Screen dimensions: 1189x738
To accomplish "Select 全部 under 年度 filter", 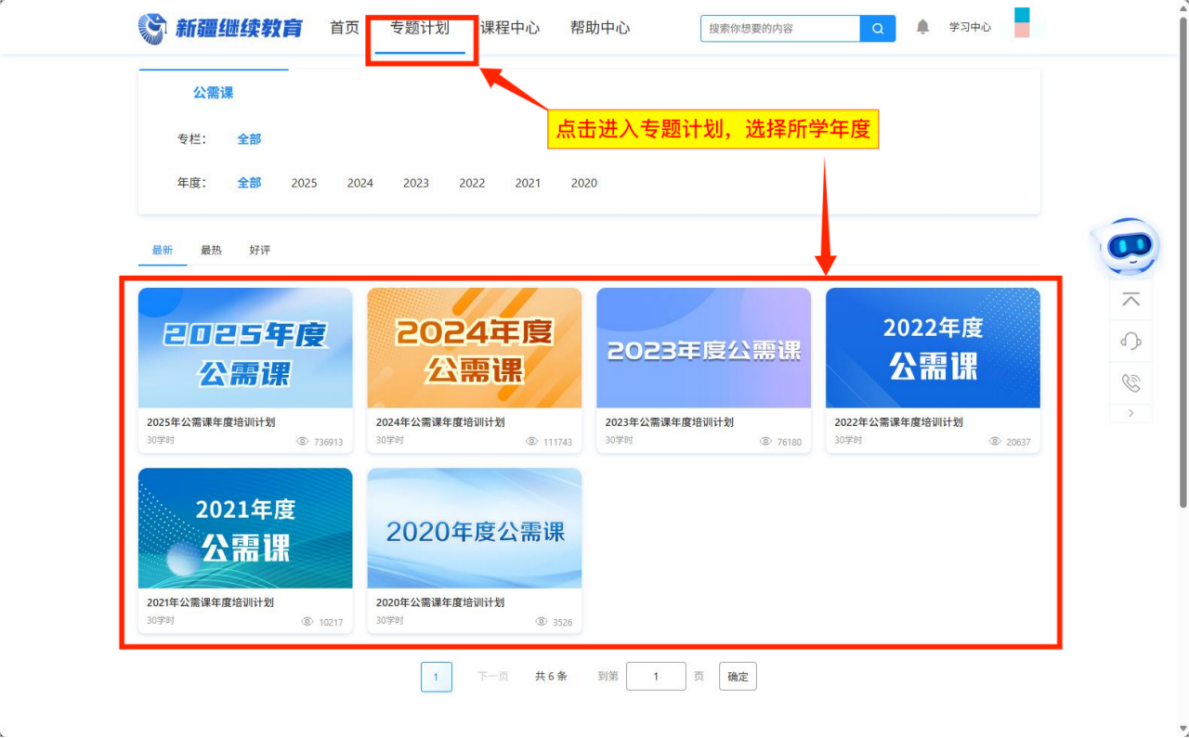I will pyautogui.click(x=249, y=183).
